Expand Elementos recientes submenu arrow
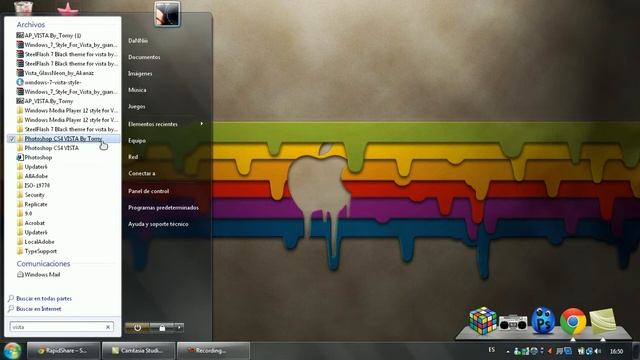Screen dimensions: 640x360 (x=202, y=124)
